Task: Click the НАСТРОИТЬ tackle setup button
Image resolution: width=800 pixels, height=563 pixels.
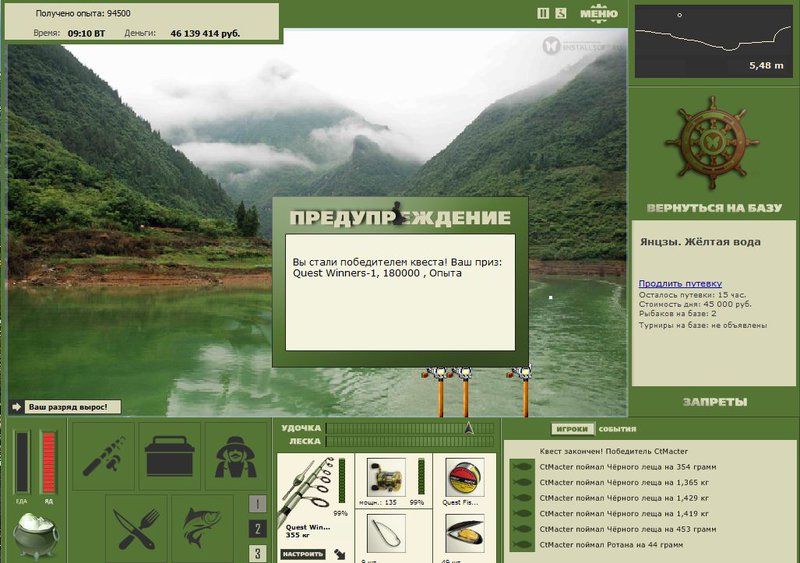Action: tap(303, 554)
